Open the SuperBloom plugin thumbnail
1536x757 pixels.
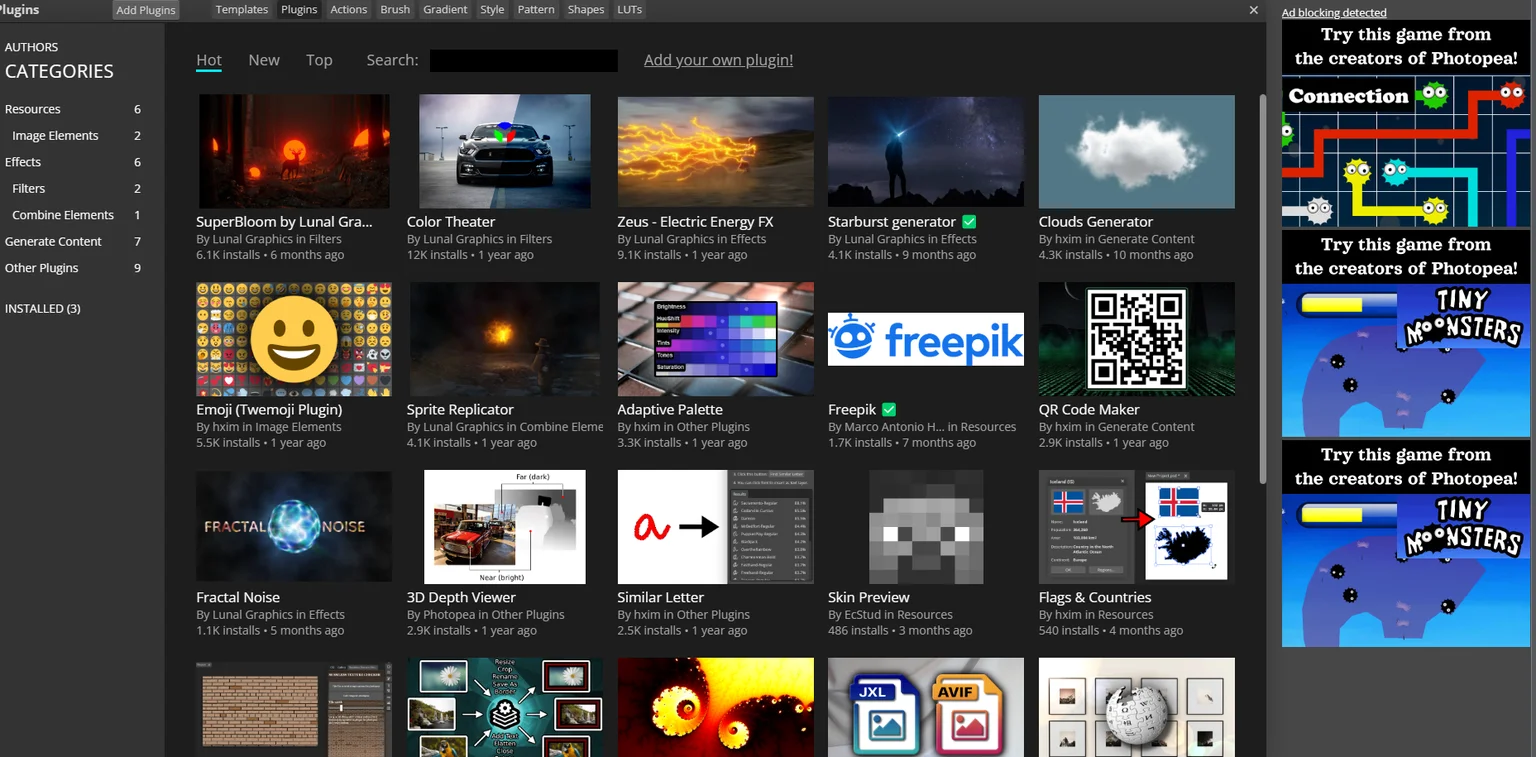(294, 151)
